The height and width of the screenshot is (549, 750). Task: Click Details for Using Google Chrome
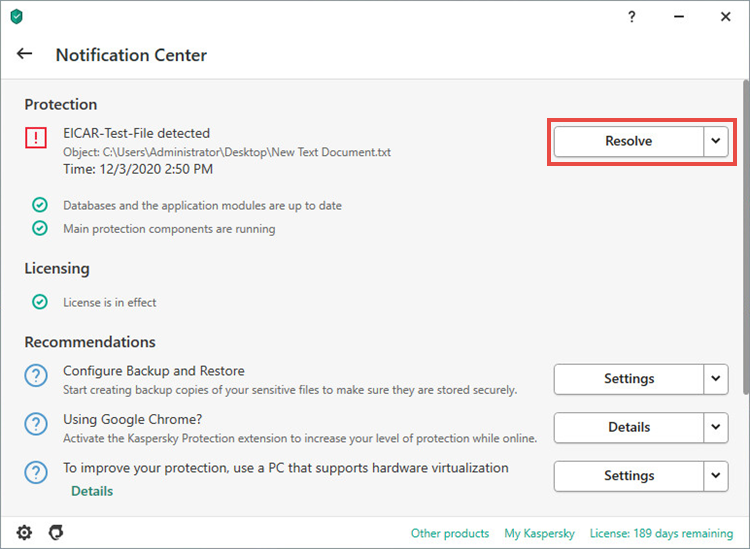tap(629, 427)
